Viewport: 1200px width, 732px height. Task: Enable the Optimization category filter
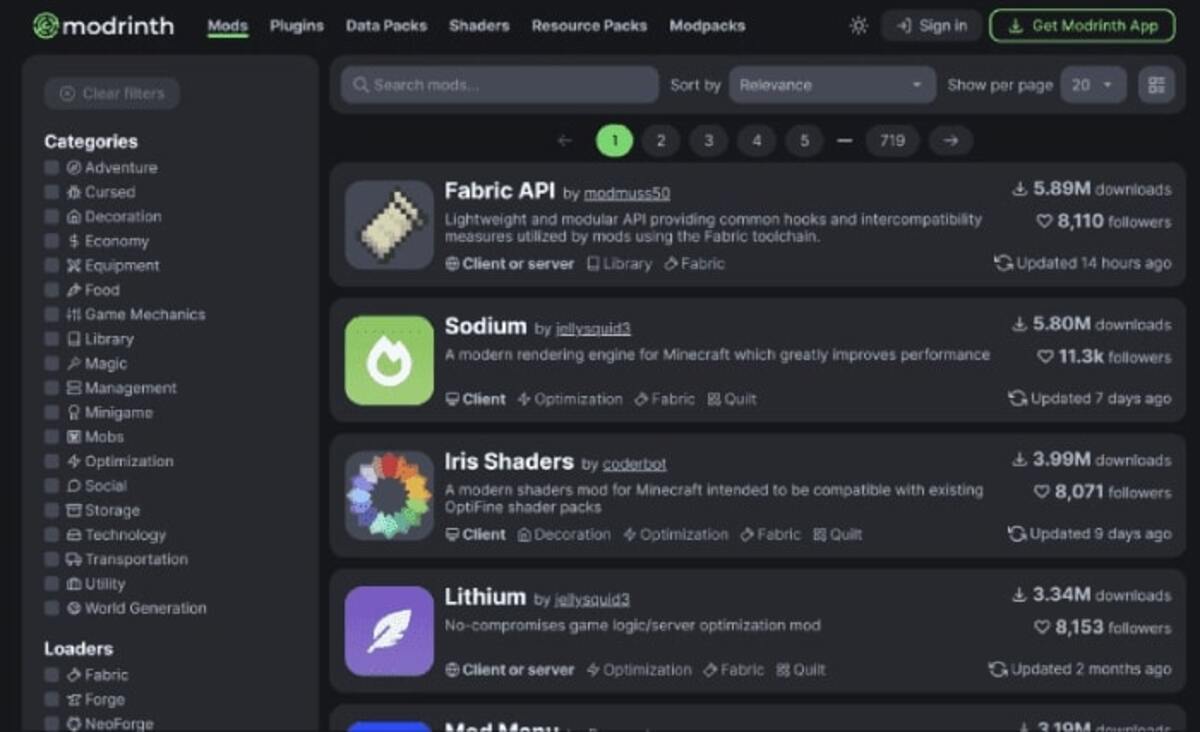[x=52, y=461]
